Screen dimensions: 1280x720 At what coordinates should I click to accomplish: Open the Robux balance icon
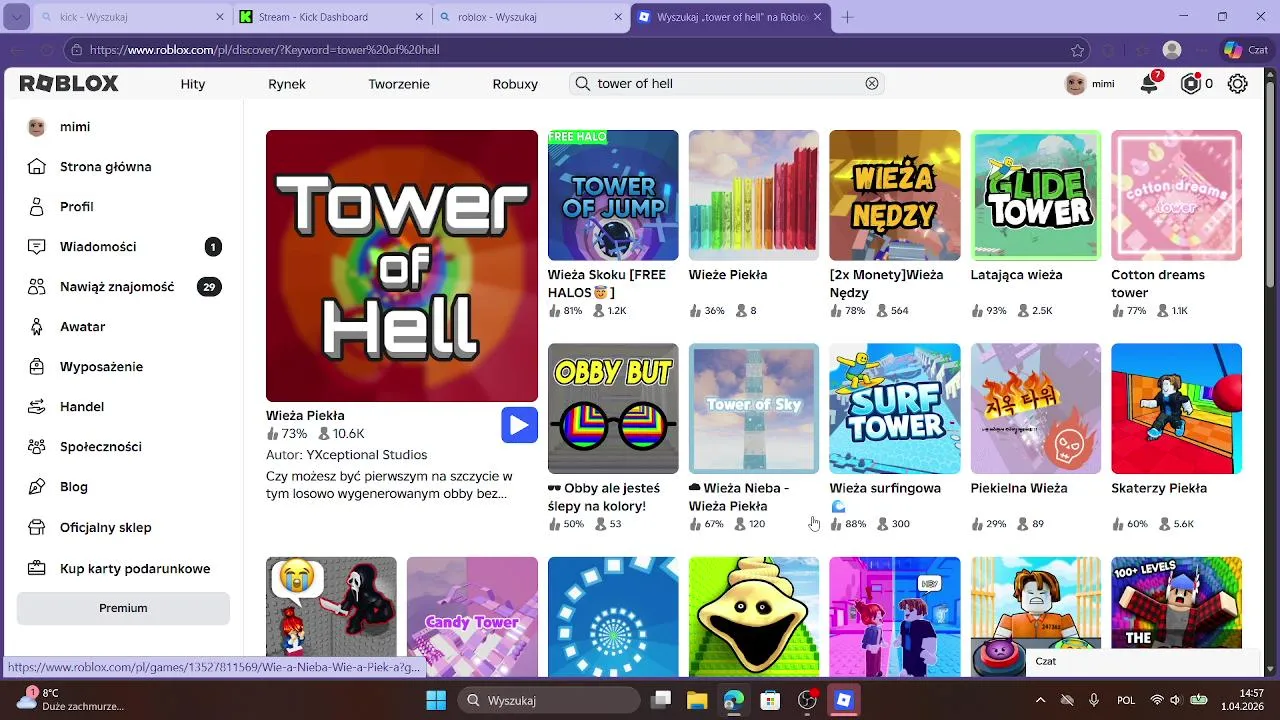1190,84
